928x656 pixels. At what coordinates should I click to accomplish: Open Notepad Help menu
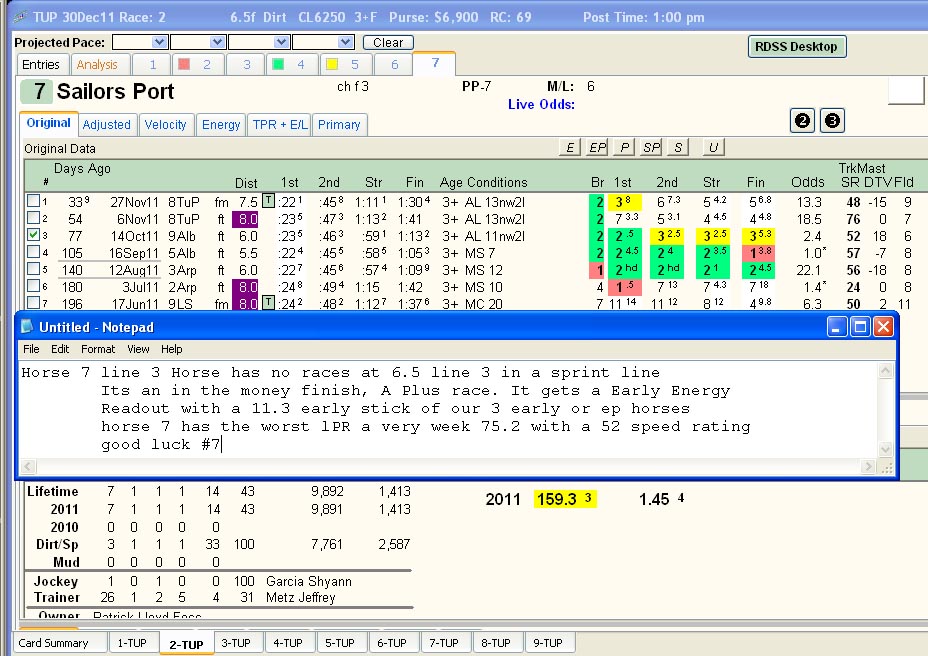click(172, 349)
